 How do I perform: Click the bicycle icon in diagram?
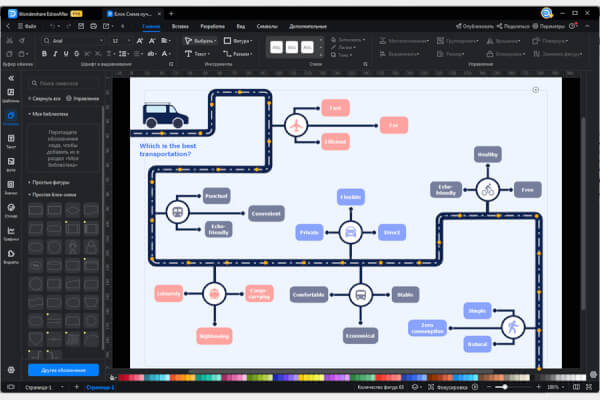click(487, 189)
